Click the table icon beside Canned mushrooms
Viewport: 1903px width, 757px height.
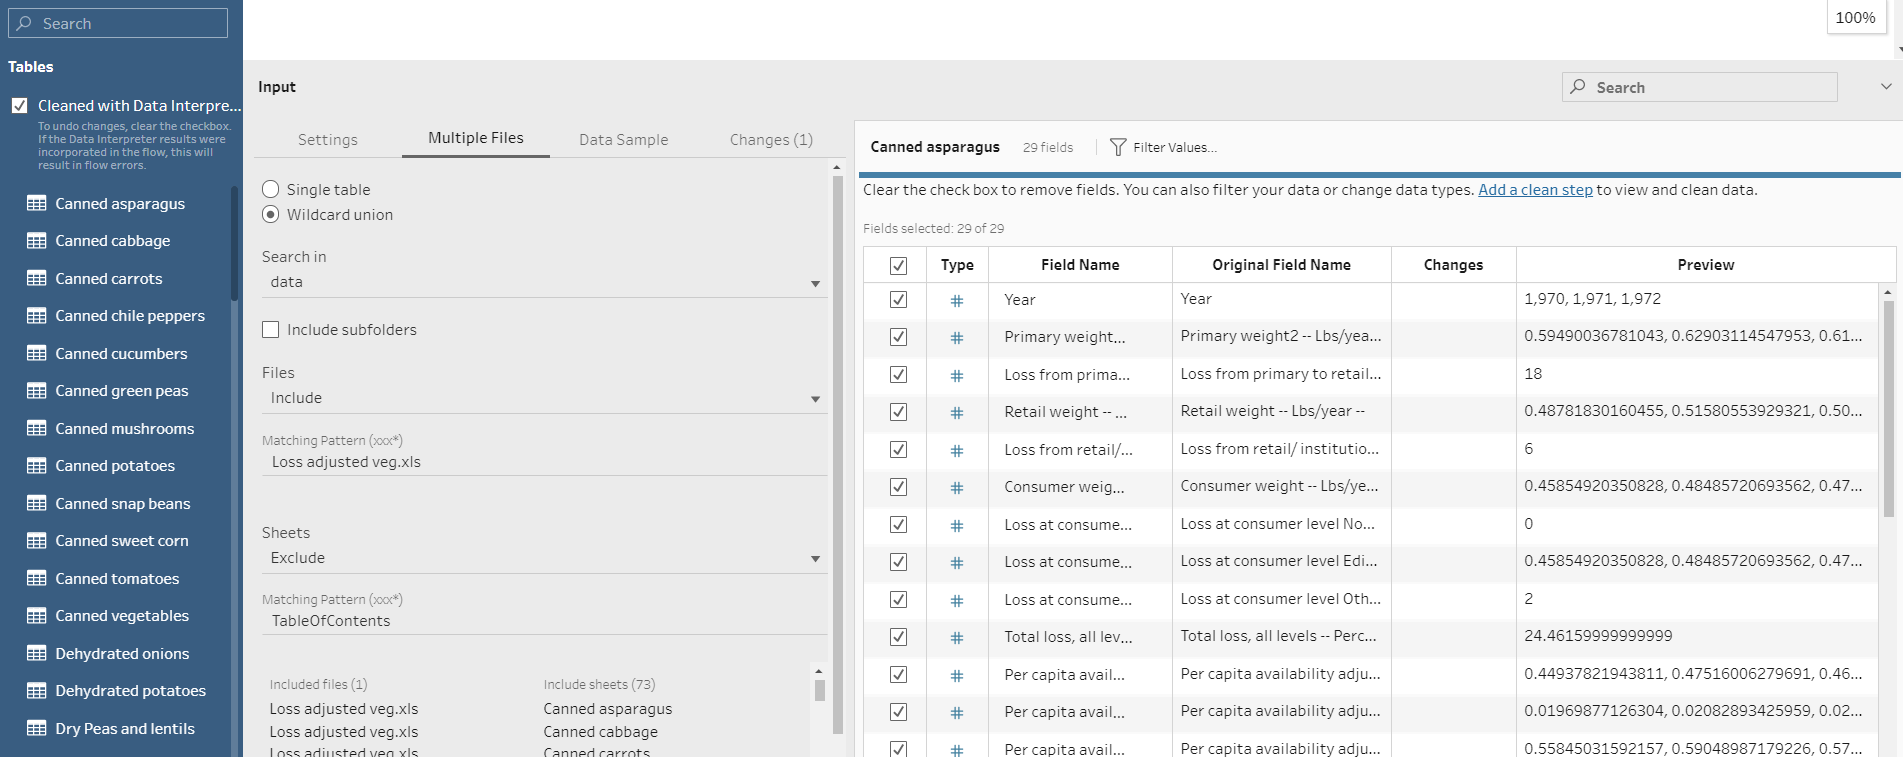pyautogui.click(x=37, y=429)
